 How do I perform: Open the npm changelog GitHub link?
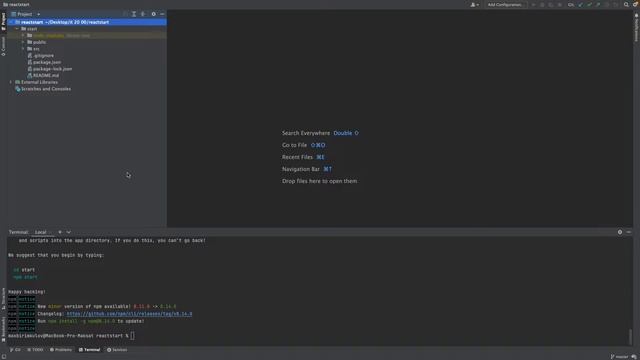point(129,314)
